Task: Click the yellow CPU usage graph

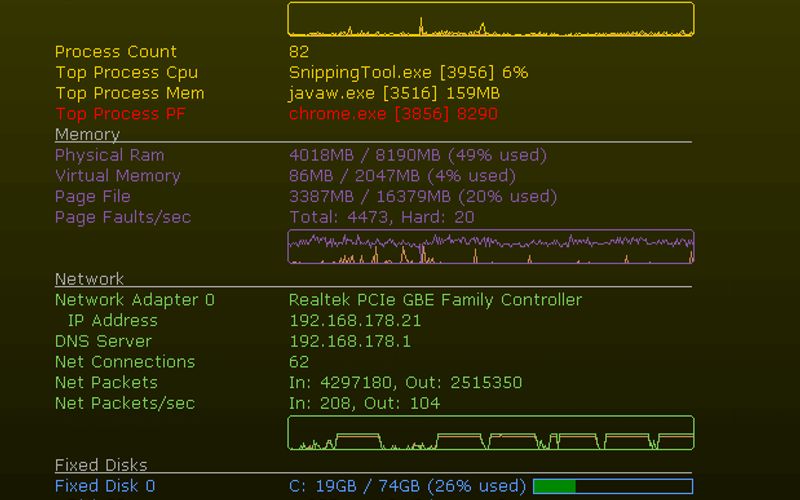Action: point(490,20)
